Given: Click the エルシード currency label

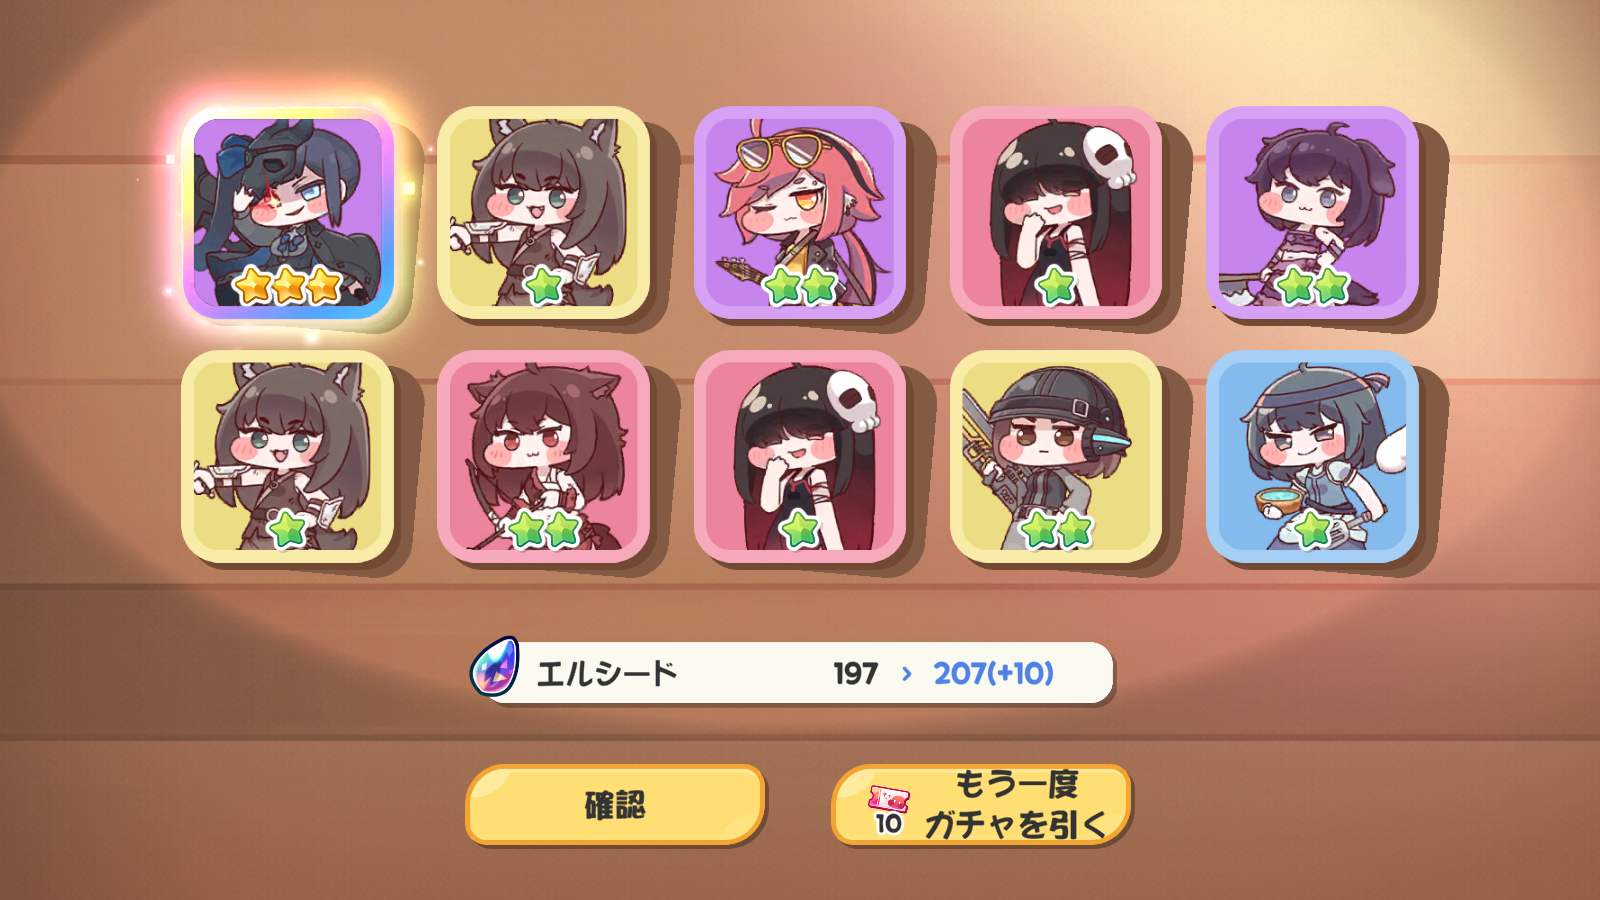Looking at the screenshot, I should (x=607, y=673).
